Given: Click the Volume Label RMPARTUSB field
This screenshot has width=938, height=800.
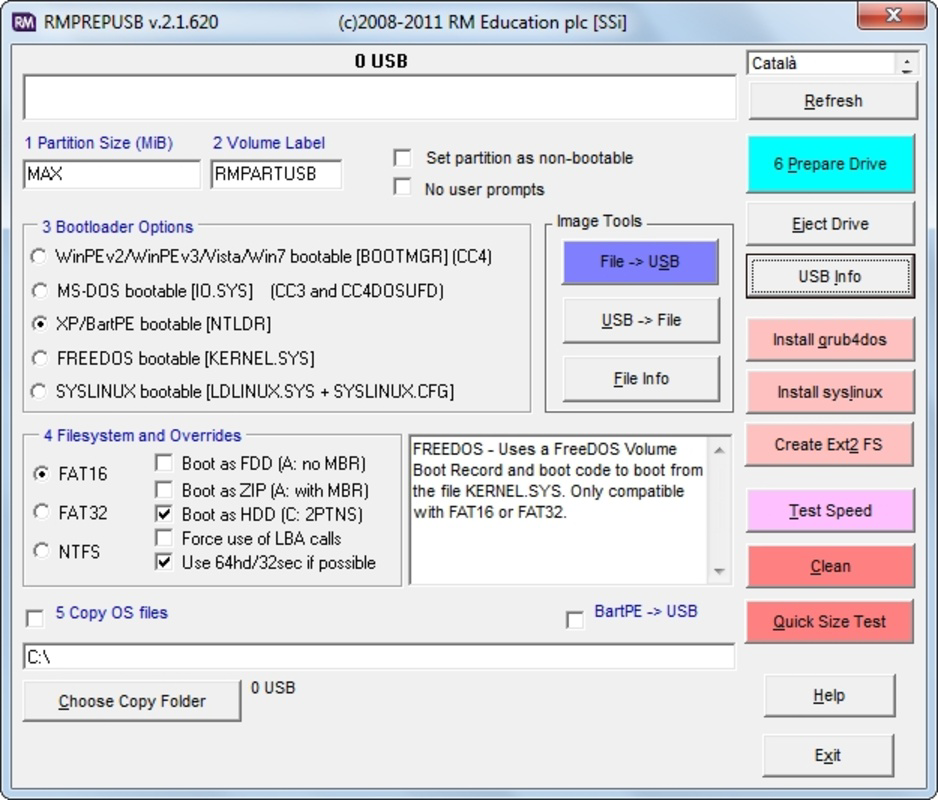Looking at the screenshot, I should (276, 174).
